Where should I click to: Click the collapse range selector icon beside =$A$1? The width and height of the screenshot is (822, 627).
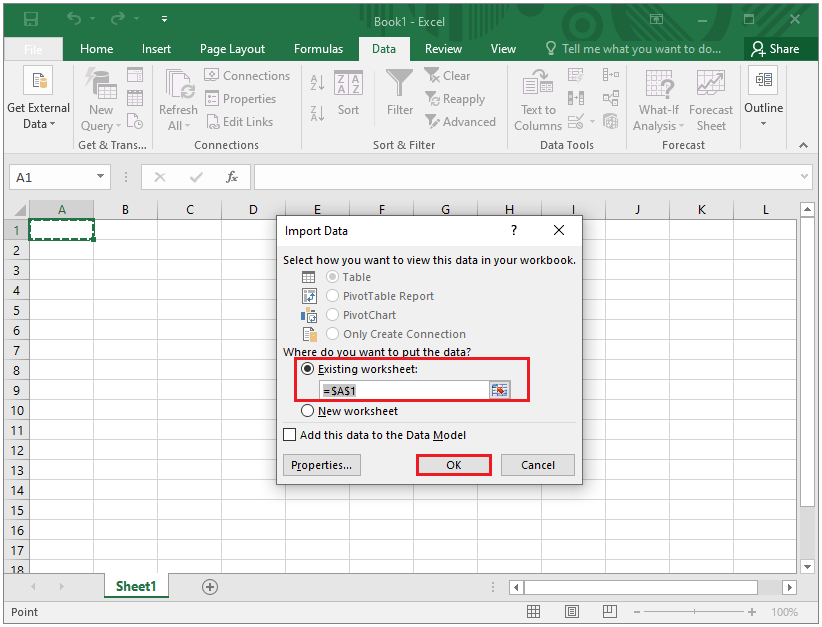499,390
